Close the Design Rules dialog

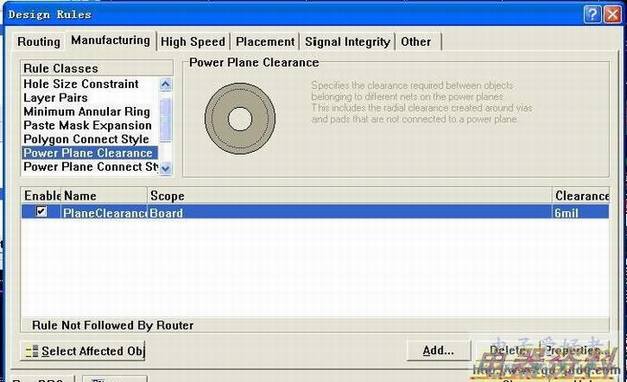point(612,15)
